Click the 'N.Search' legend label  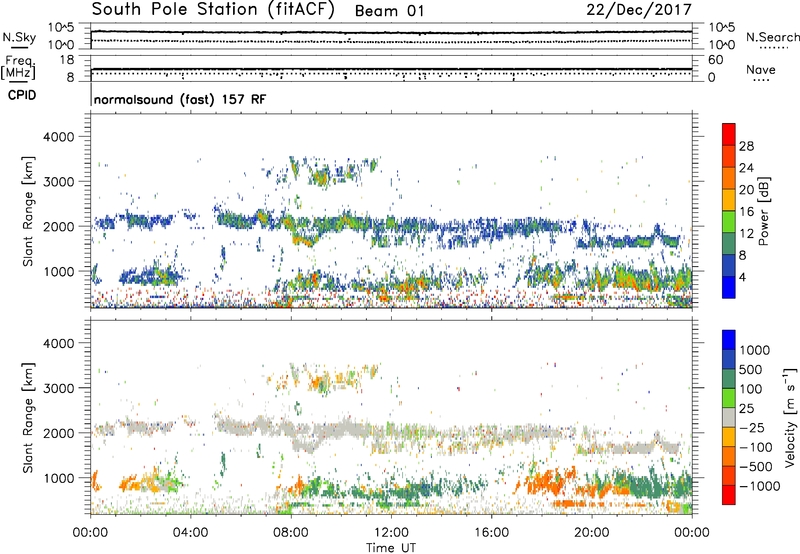772,37
